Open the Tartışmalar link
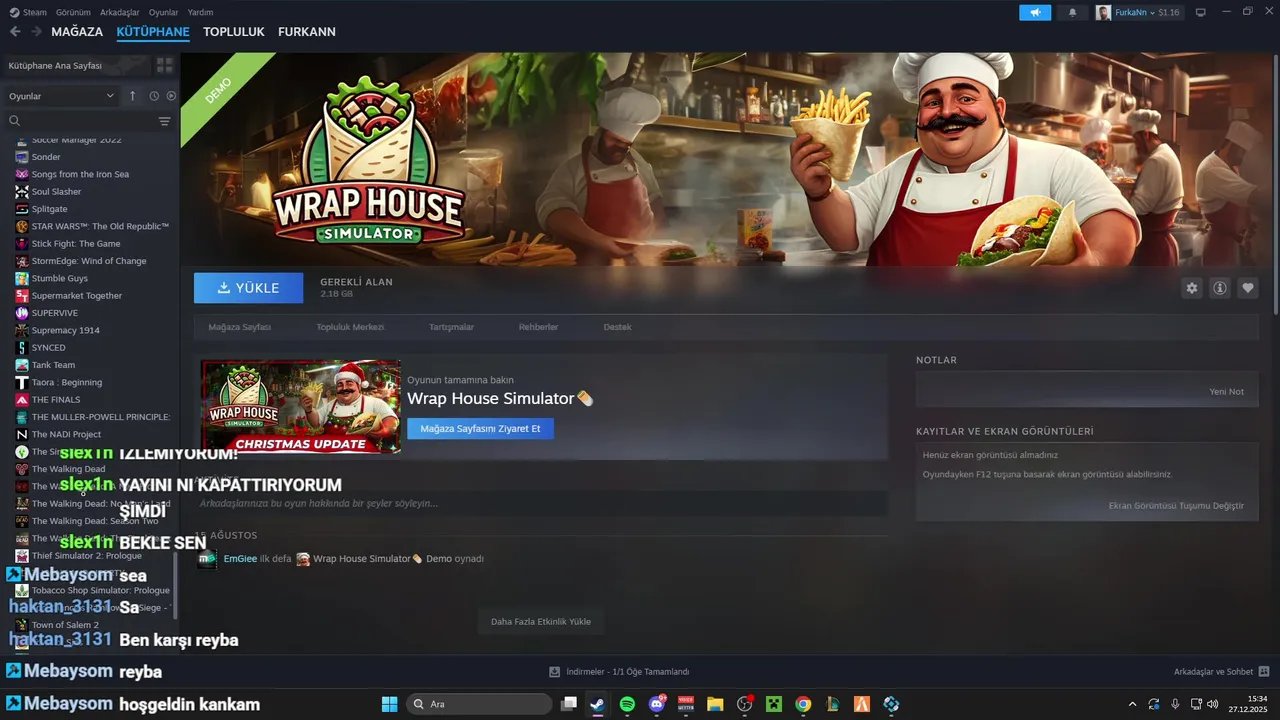The image size is (1280, 720). (x=451, y=327)
